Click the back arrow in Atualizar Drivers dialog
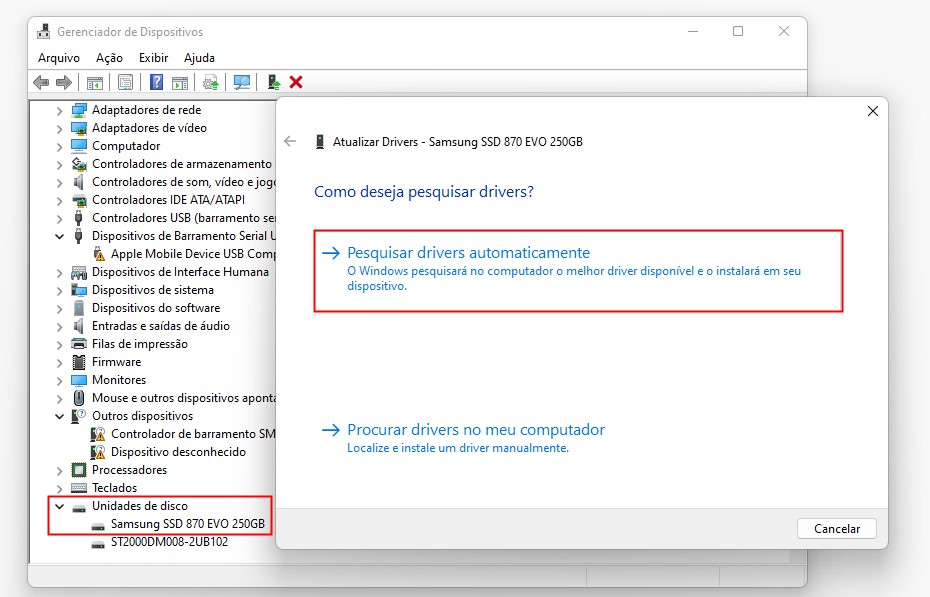Viewport: 930px width, 597px height. tap(290, 141)
